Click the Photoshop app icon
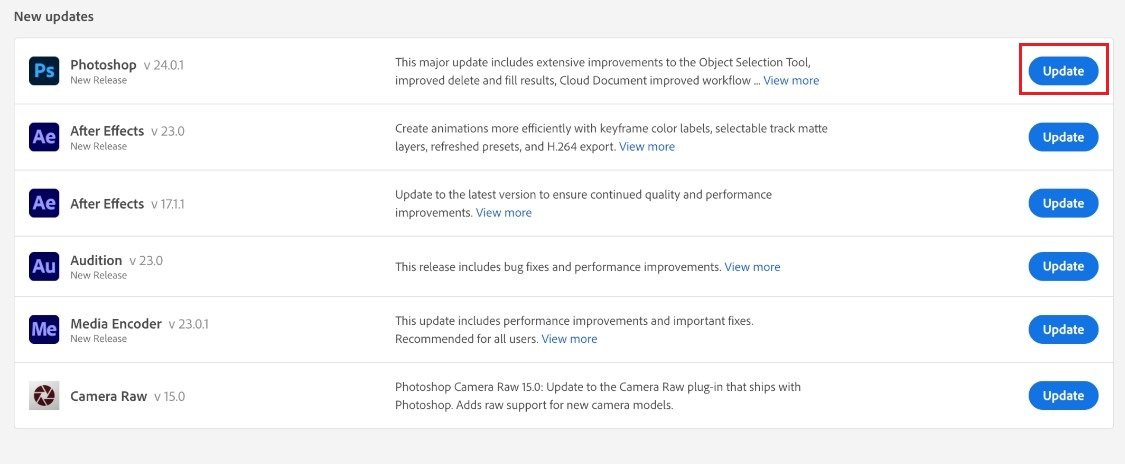The image size is (1125, 464). [x=44, y=71]
